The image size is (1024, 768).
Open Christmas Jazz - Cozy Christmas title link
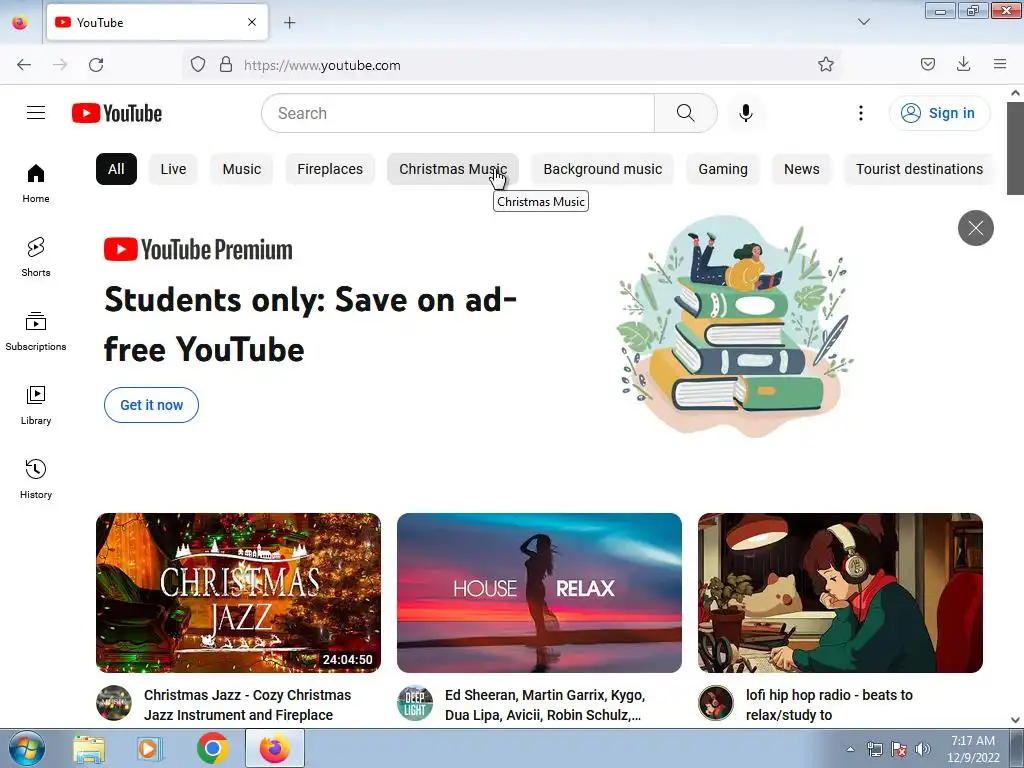[x=248, y=705]
